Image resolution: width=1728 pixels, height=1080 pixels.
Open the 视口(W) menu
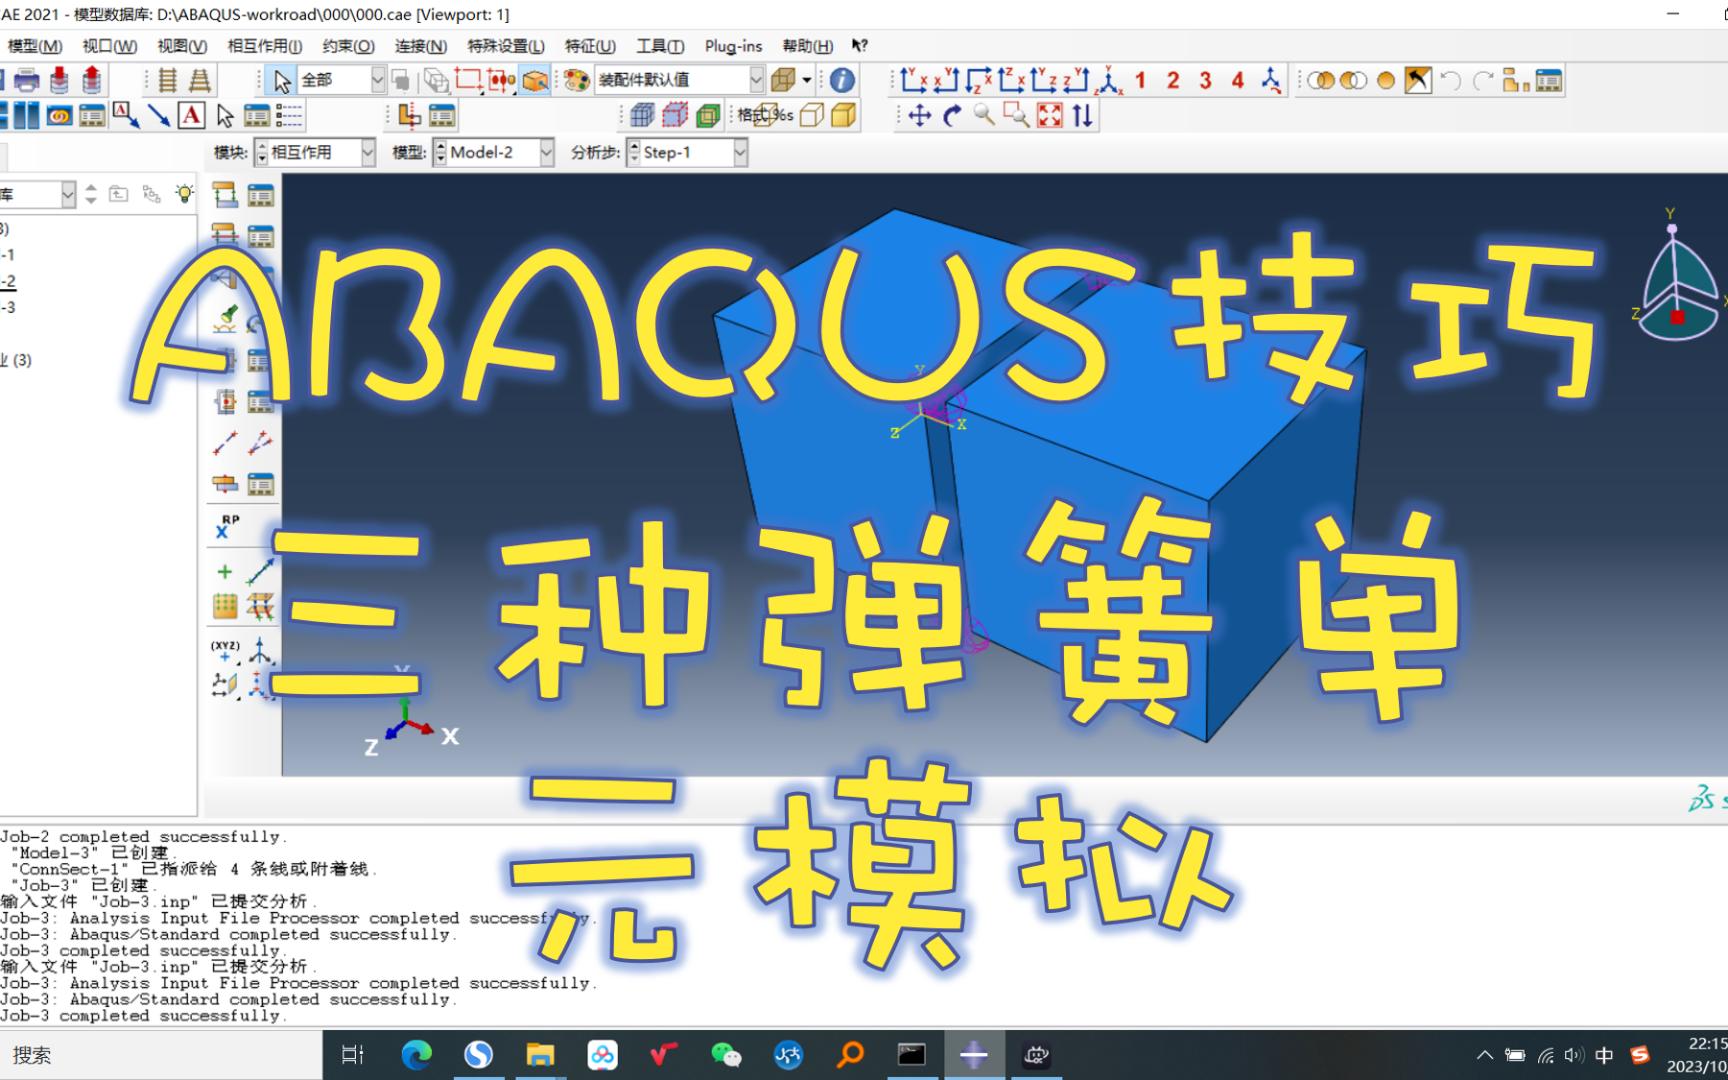point(110,46)
